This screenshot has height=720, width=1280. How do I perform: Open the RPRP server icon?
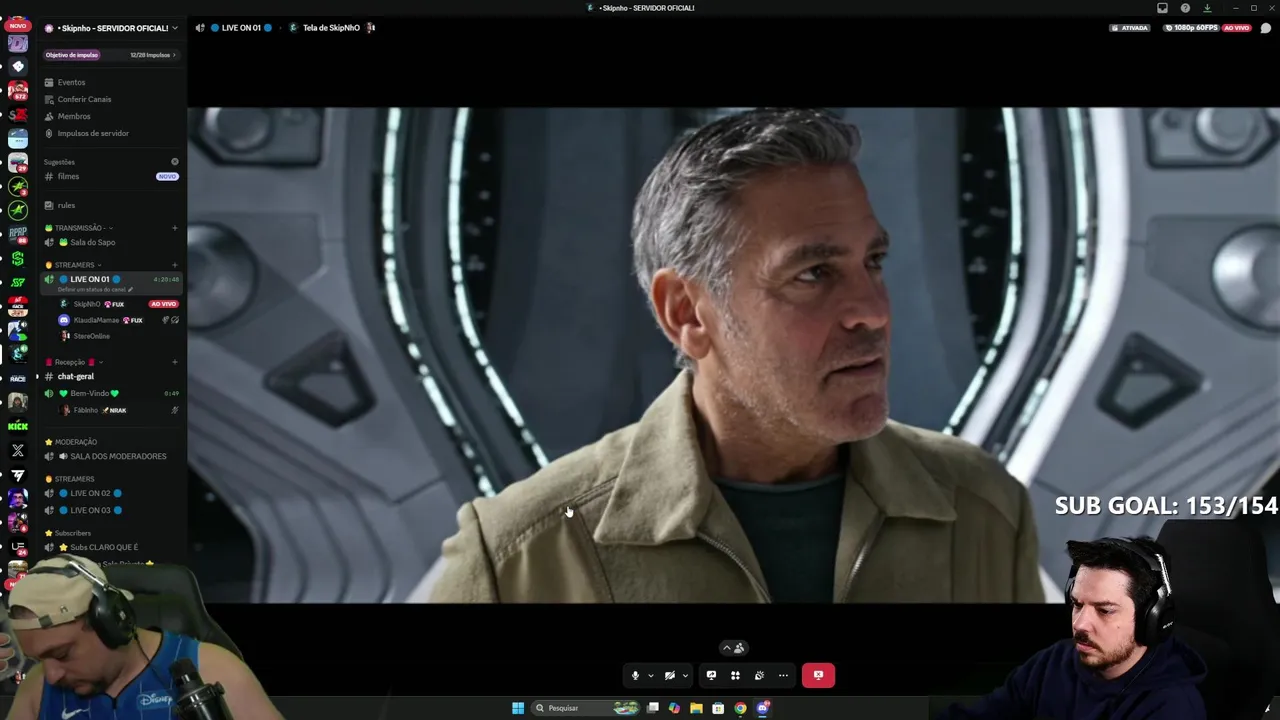pyautogui.click(x=18, y=234)
